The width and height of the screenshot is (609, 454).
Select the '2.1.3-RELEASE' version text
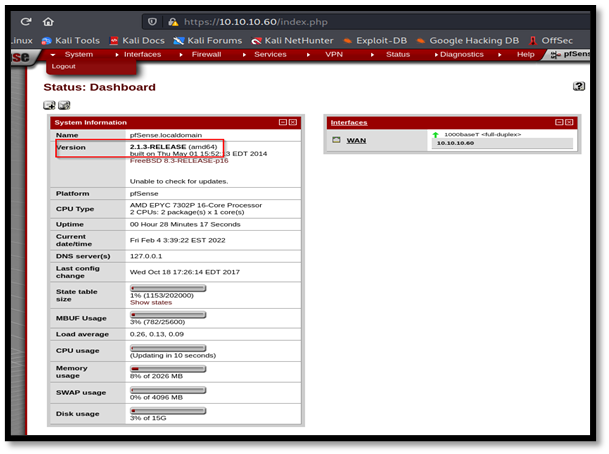158,147
